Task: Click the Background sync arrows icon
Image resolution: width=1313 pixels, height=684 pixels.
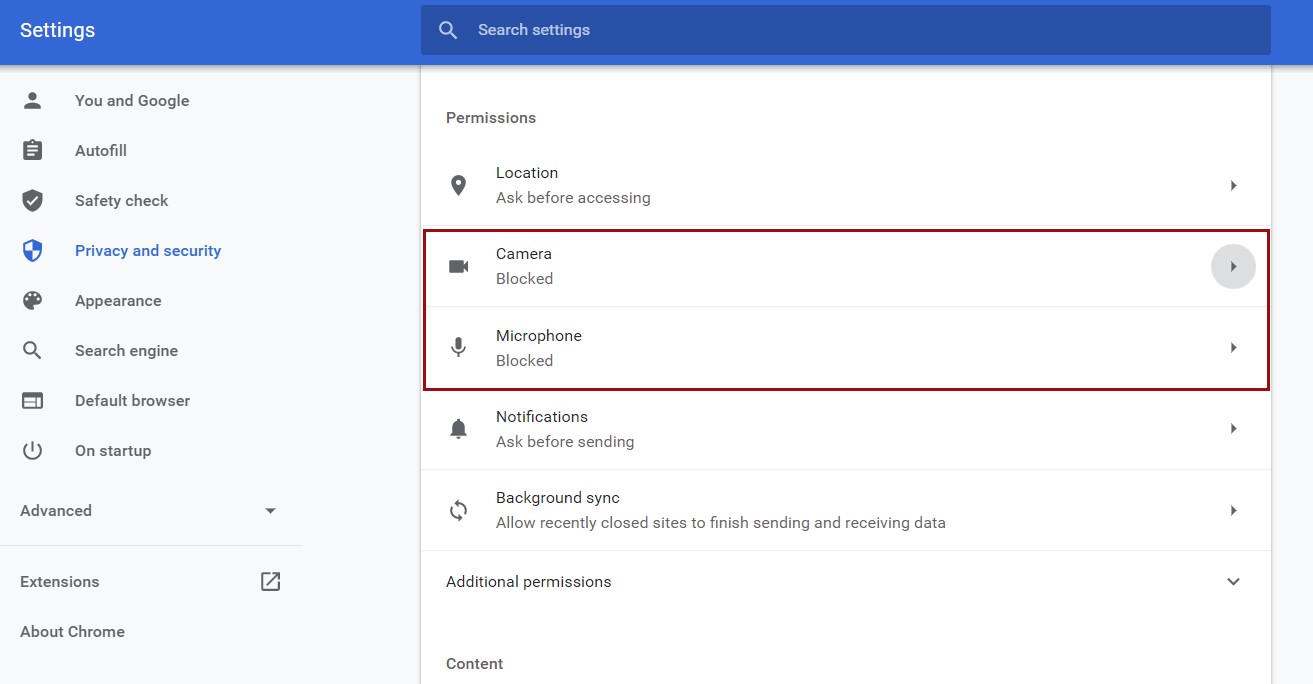Action: [458, 510]
